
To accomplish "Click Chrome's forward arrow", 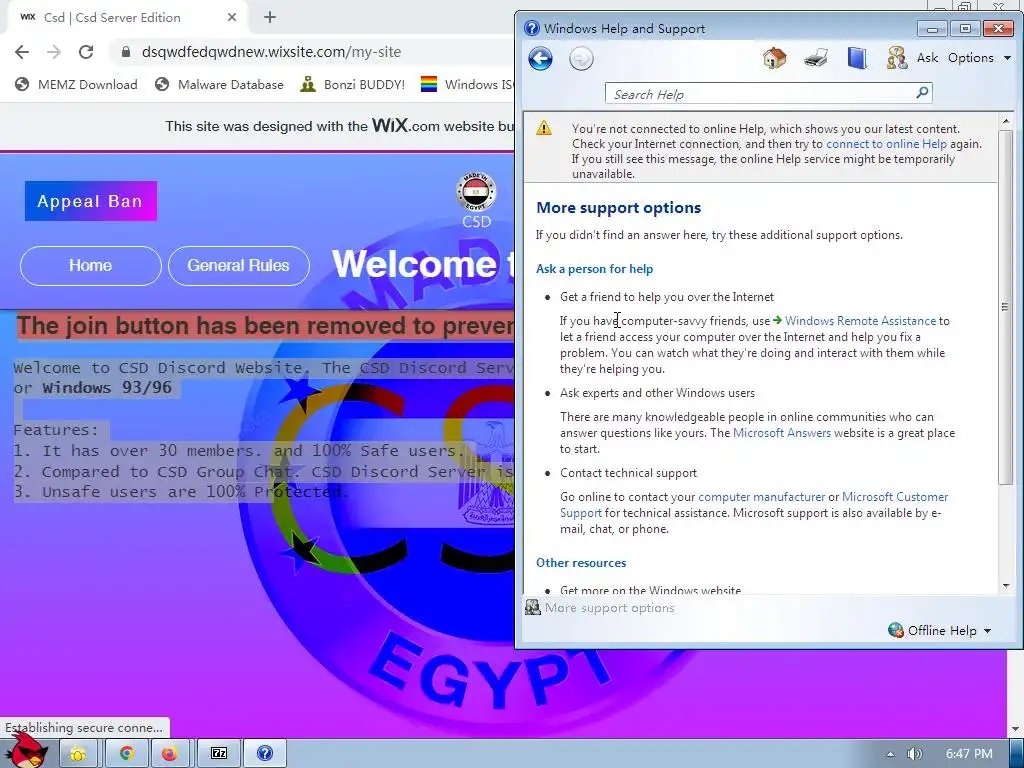I will tap(54, 52).
